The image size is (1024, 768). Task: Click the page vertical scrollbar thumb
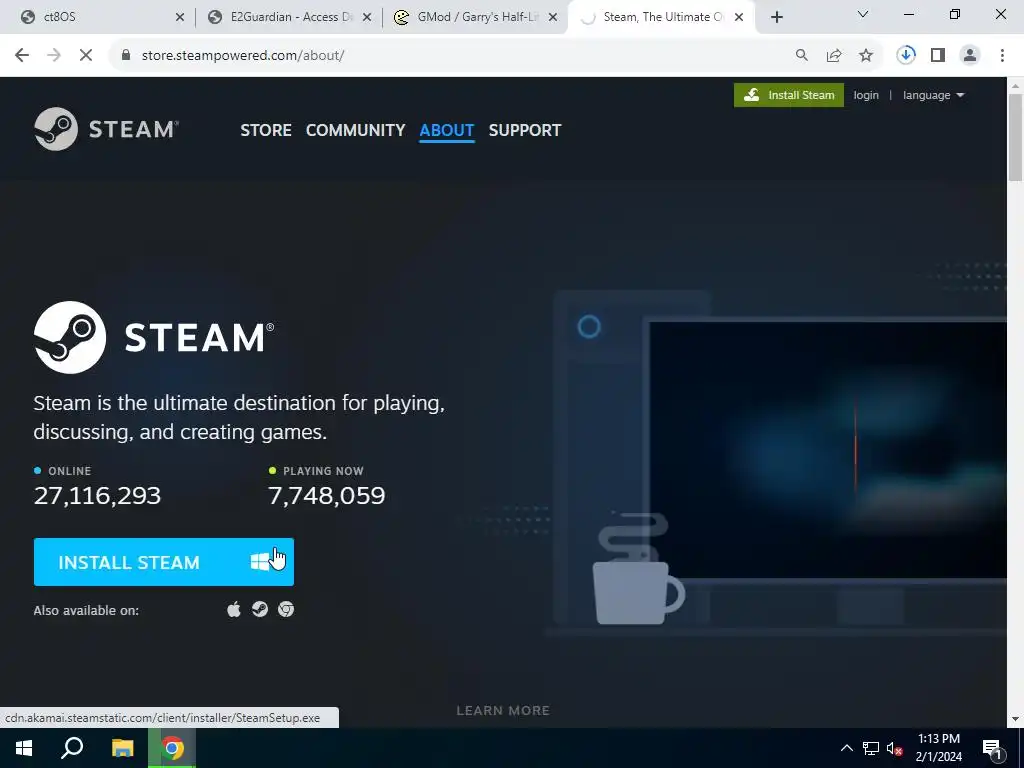[1015, 137]
